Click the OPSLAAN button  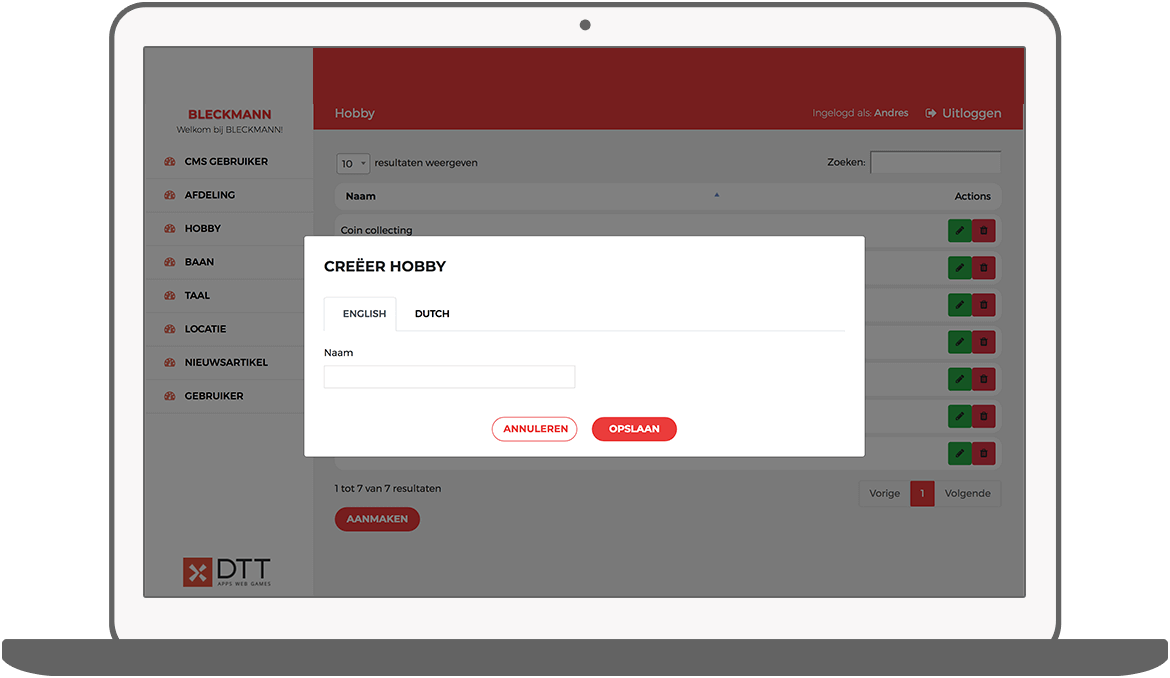(x=634, y=429)
